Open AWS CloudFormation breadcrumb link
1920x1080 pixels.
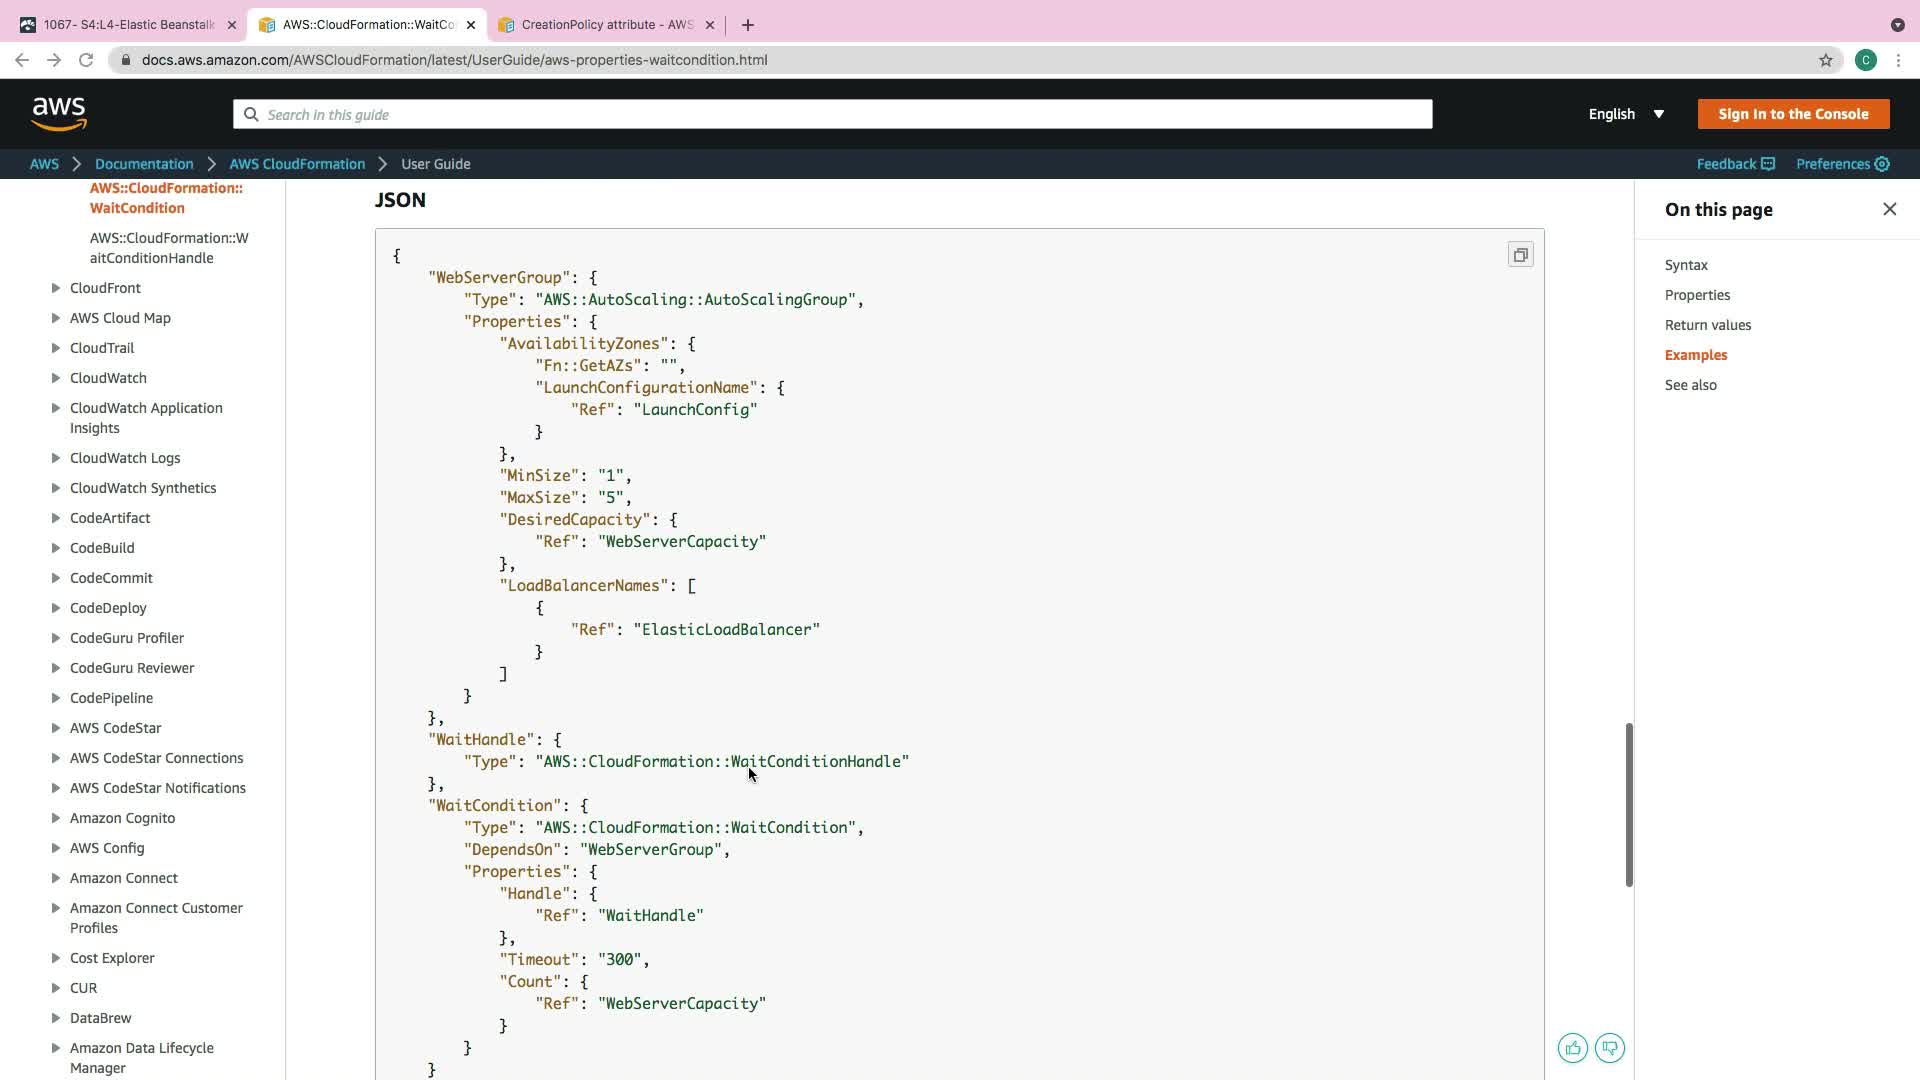pos(297,164)
